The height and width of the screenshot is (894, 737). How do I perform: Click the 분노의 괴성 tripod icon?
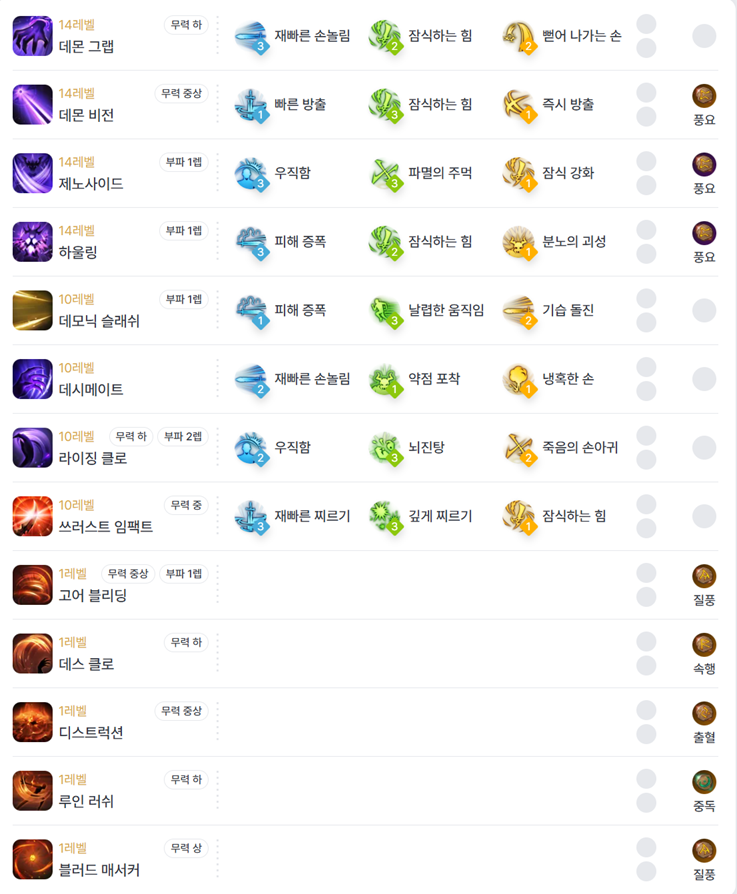coord(519,242)
